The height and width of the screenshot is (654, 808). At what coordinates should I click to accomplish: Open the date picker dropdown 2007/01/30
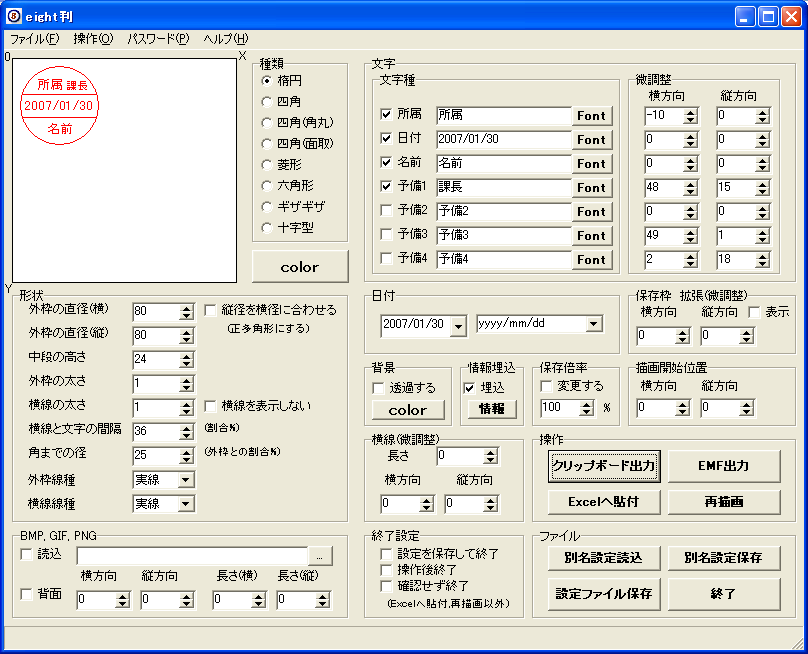(x=458, y=326)
